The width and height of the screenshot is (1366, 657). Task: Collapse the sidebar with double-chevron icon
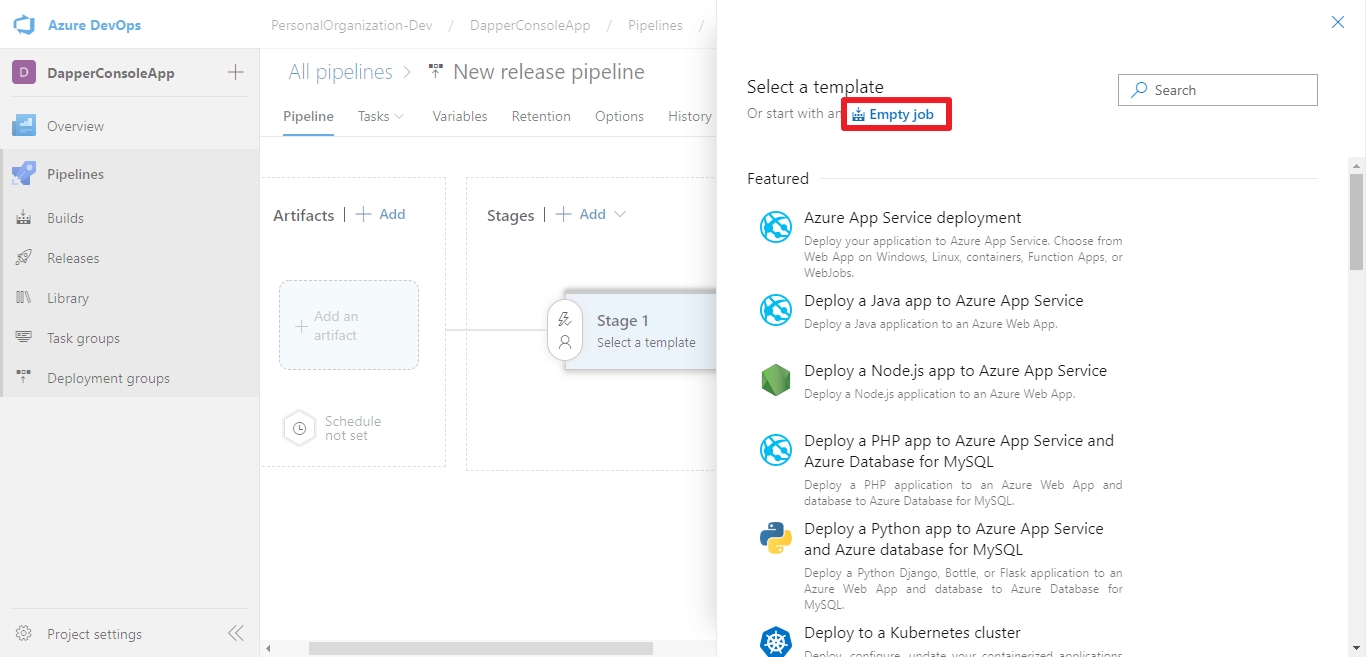(x=236, y=633)
